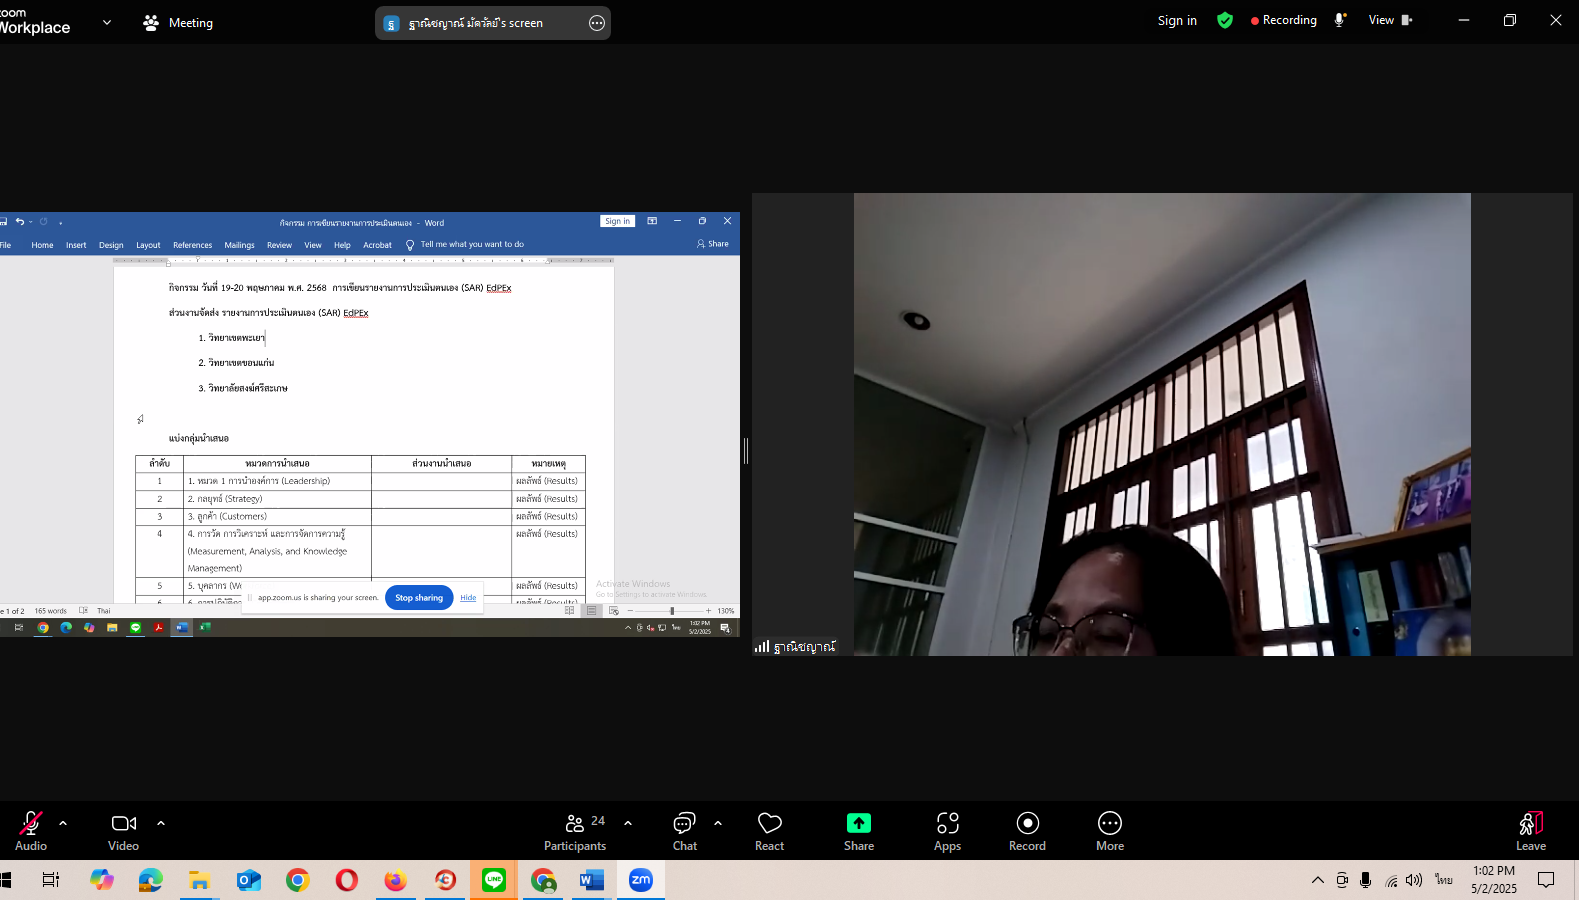Click Stop sharing button

coord(419,597)
